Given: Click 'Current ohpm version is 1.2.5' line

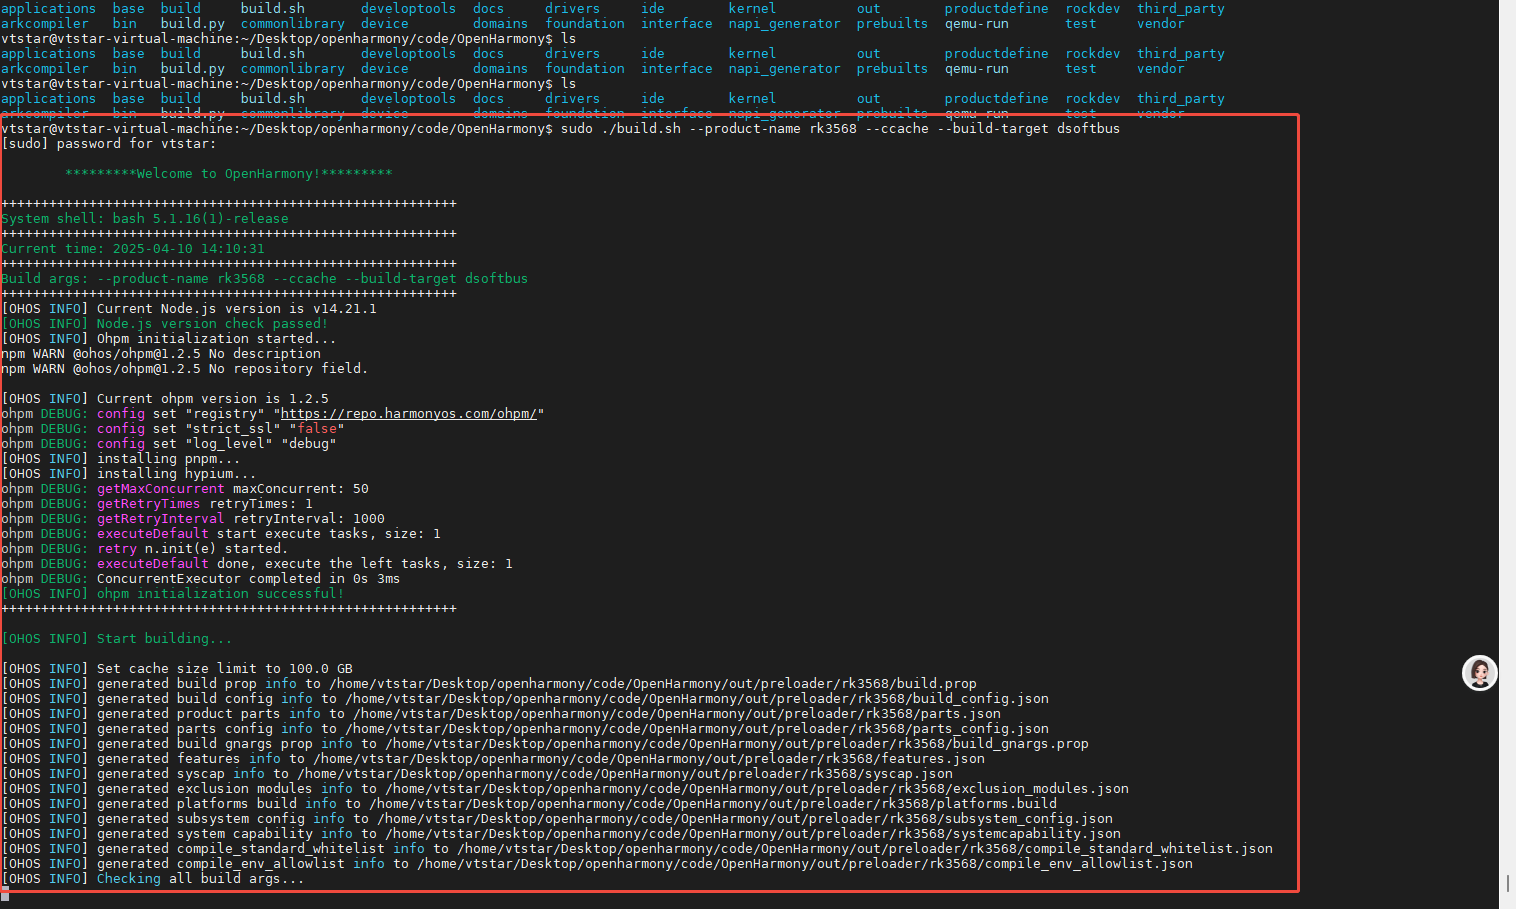Looking at the screenshot, I should [x=165, y=398].
